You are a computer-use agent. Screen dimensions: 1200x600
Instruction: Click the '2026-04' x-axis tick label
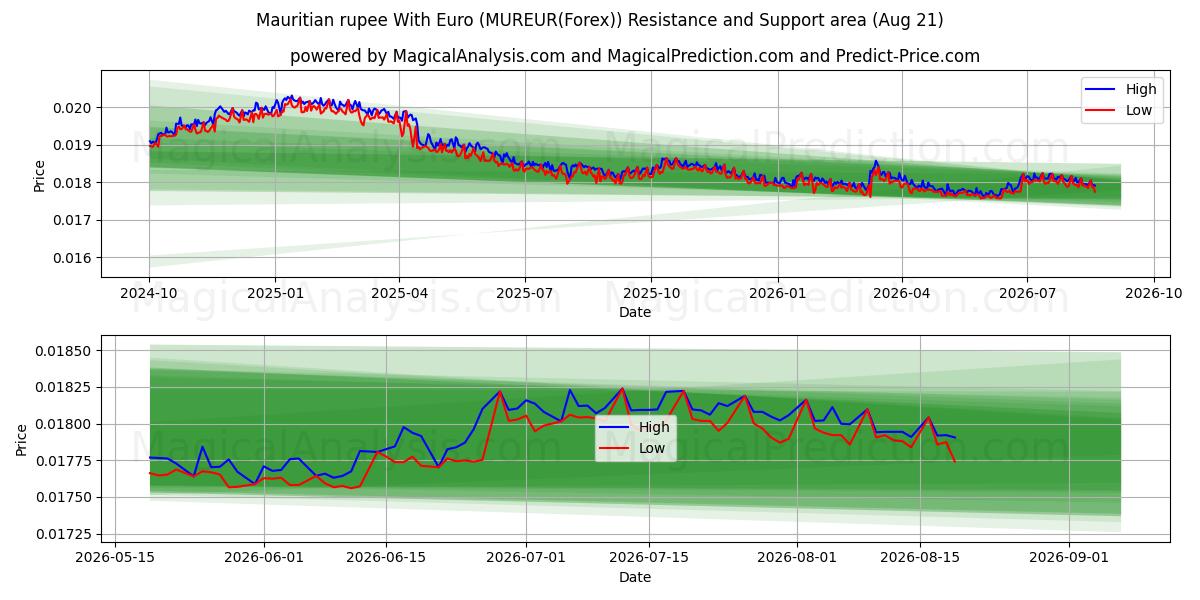(x=902, y=293)
